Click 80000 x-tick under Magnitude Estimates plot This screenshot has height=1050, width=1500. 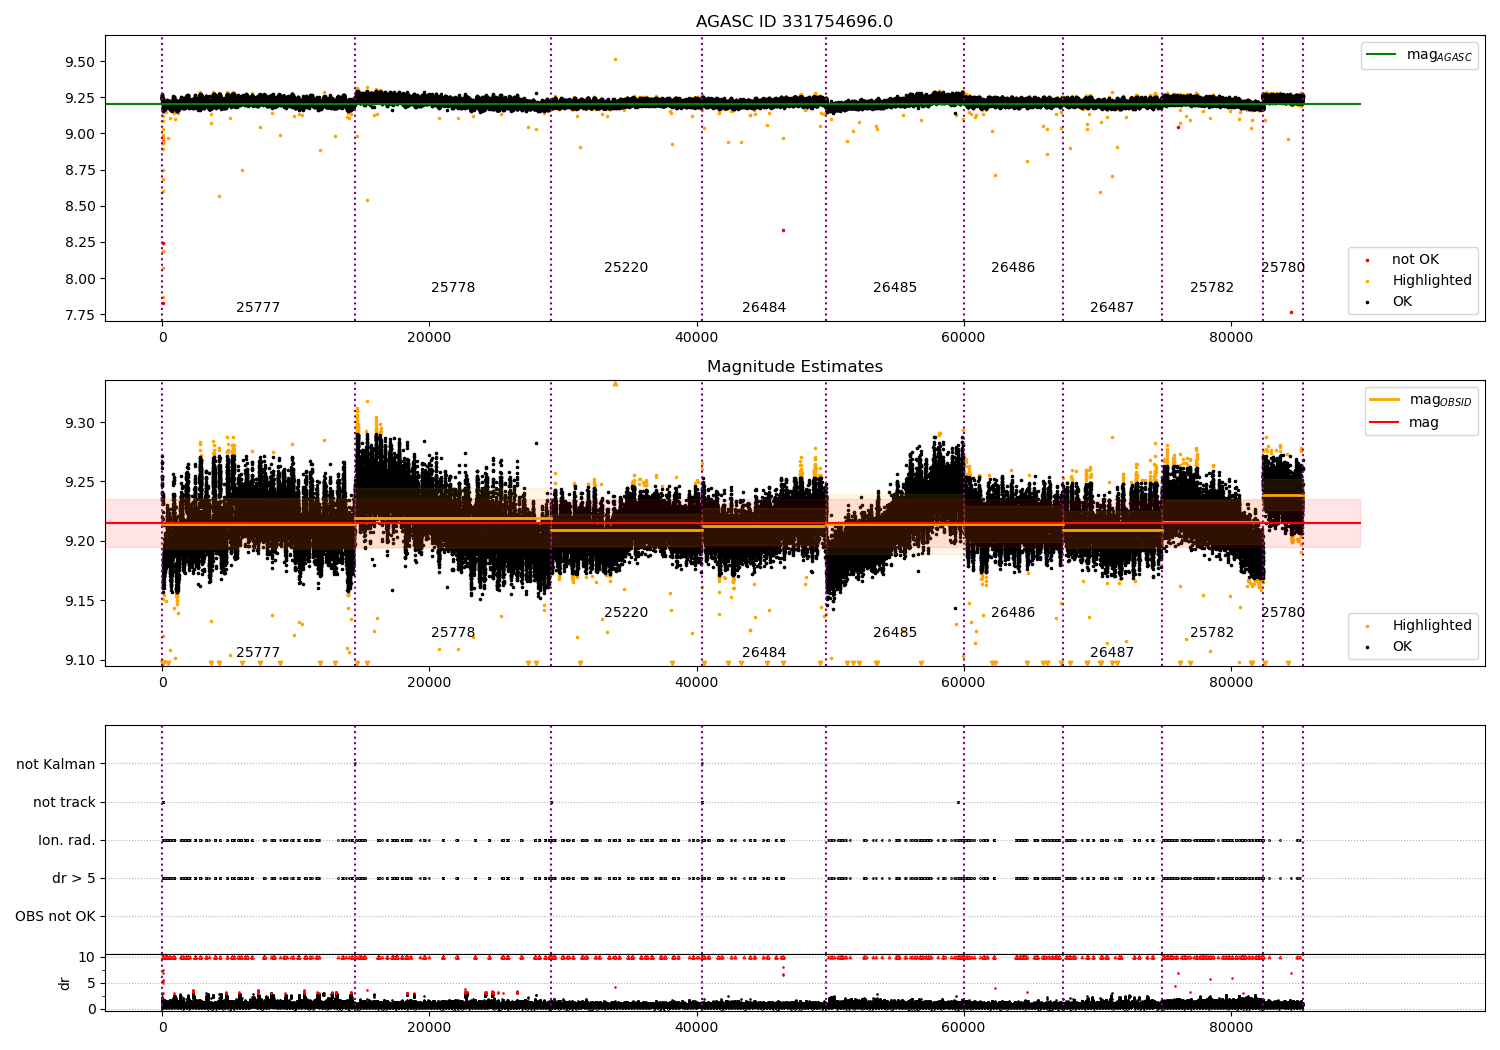click(x=1231, y=683)
